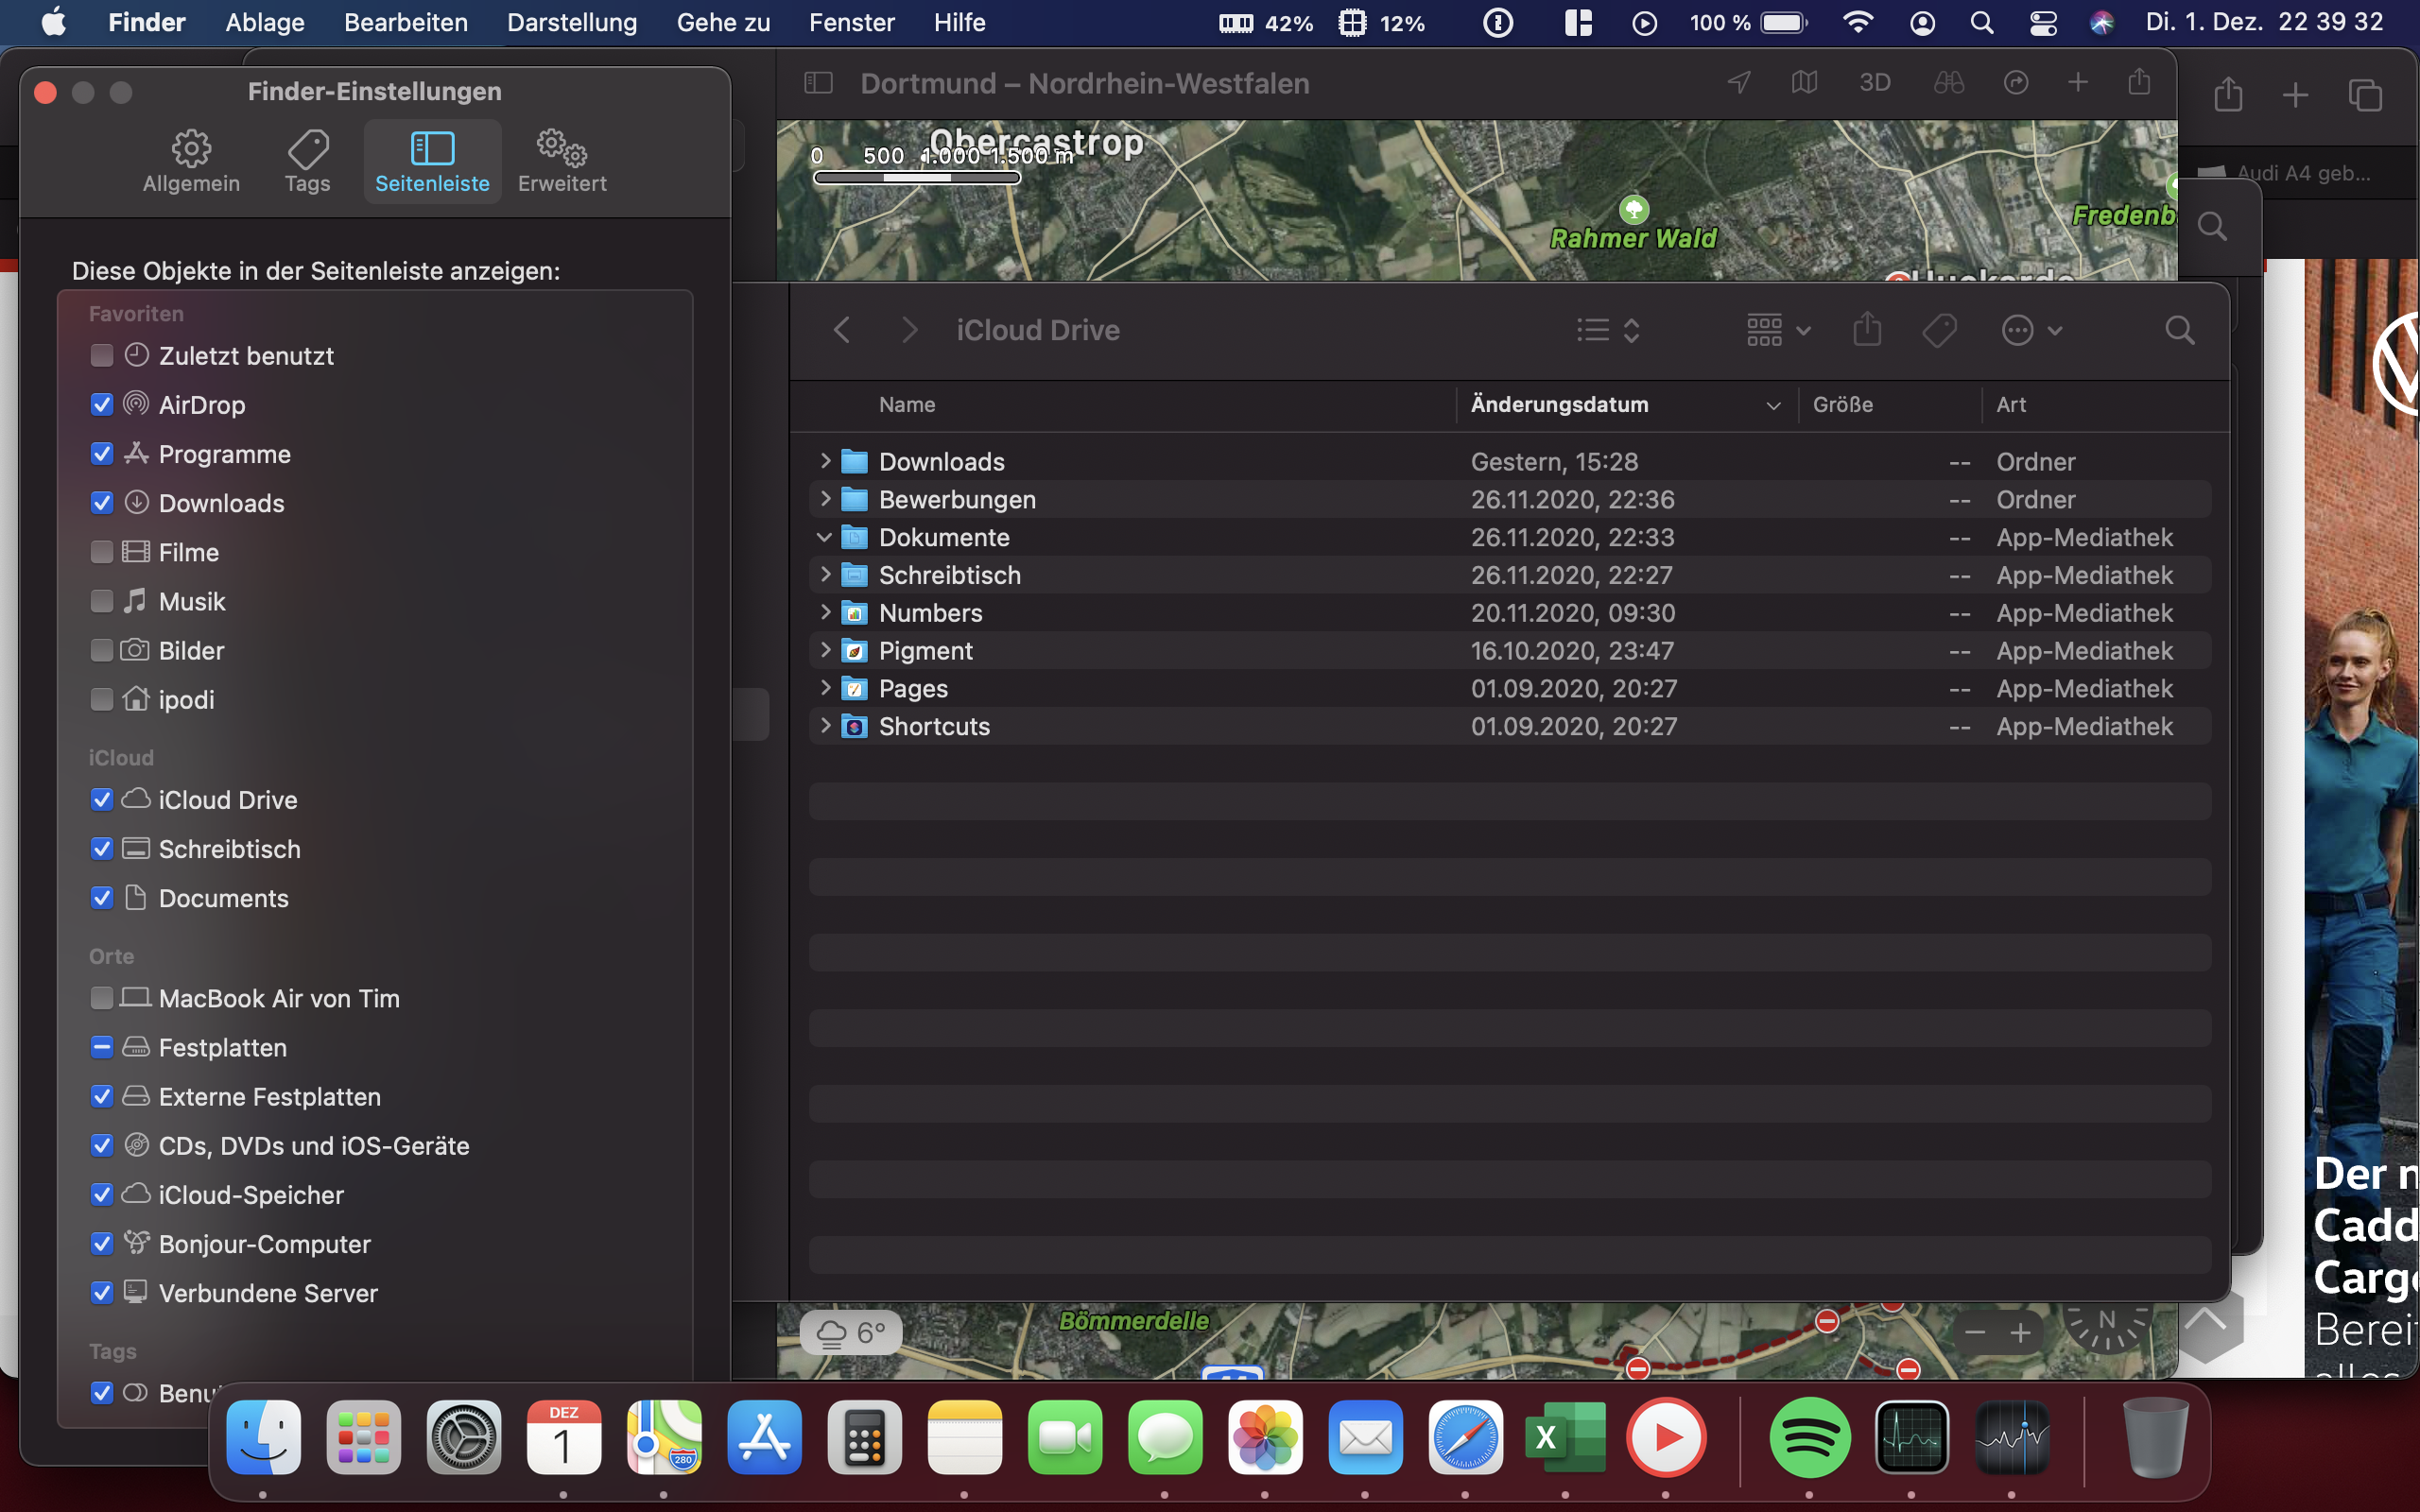
Task: Open Spotify from the Dock
Action: pos(1809,1438)
